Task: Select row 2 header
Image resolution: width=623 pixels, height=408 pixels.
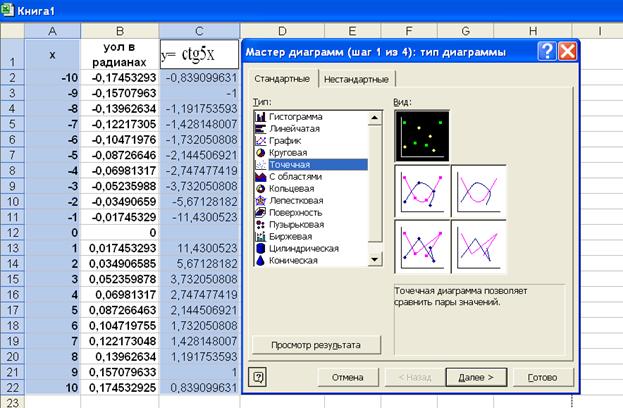Action: pos(13,77)
